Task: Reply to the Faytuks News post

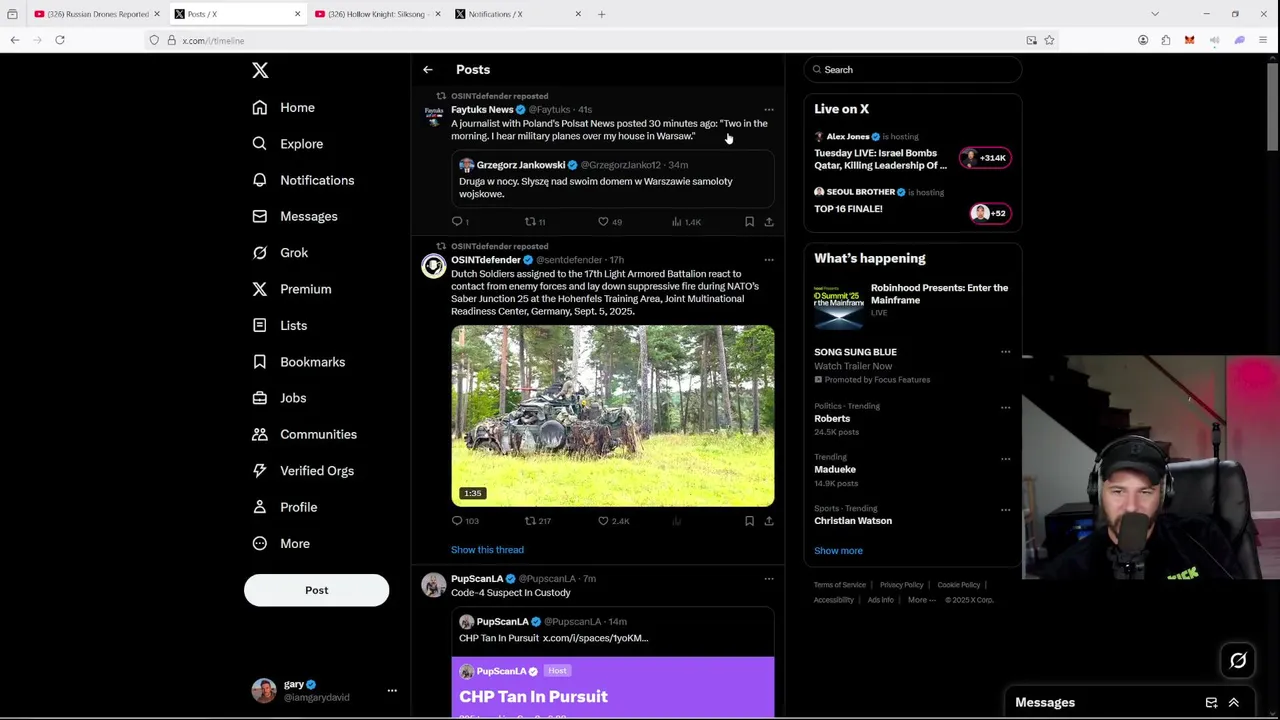Action: (459, 221)
